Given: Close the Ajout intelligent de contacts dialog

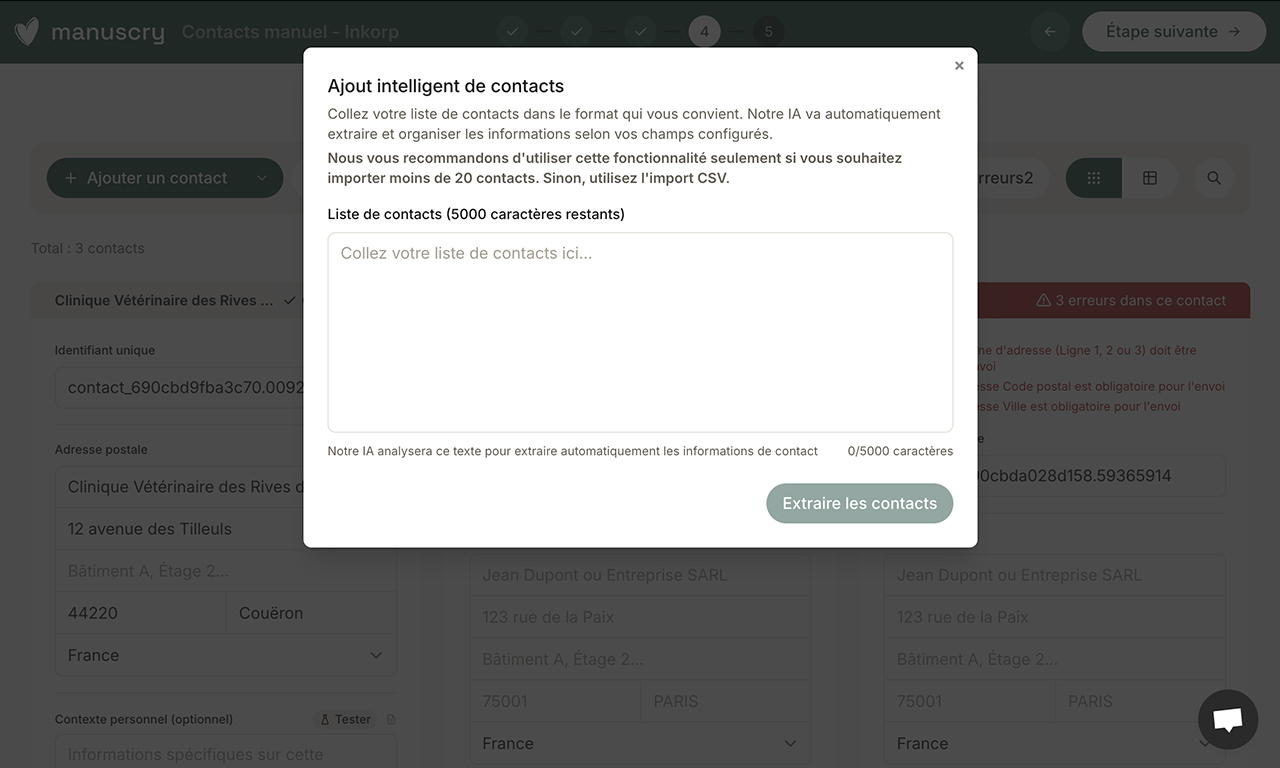Looking at the screenshot, I should tap(959, 65).
